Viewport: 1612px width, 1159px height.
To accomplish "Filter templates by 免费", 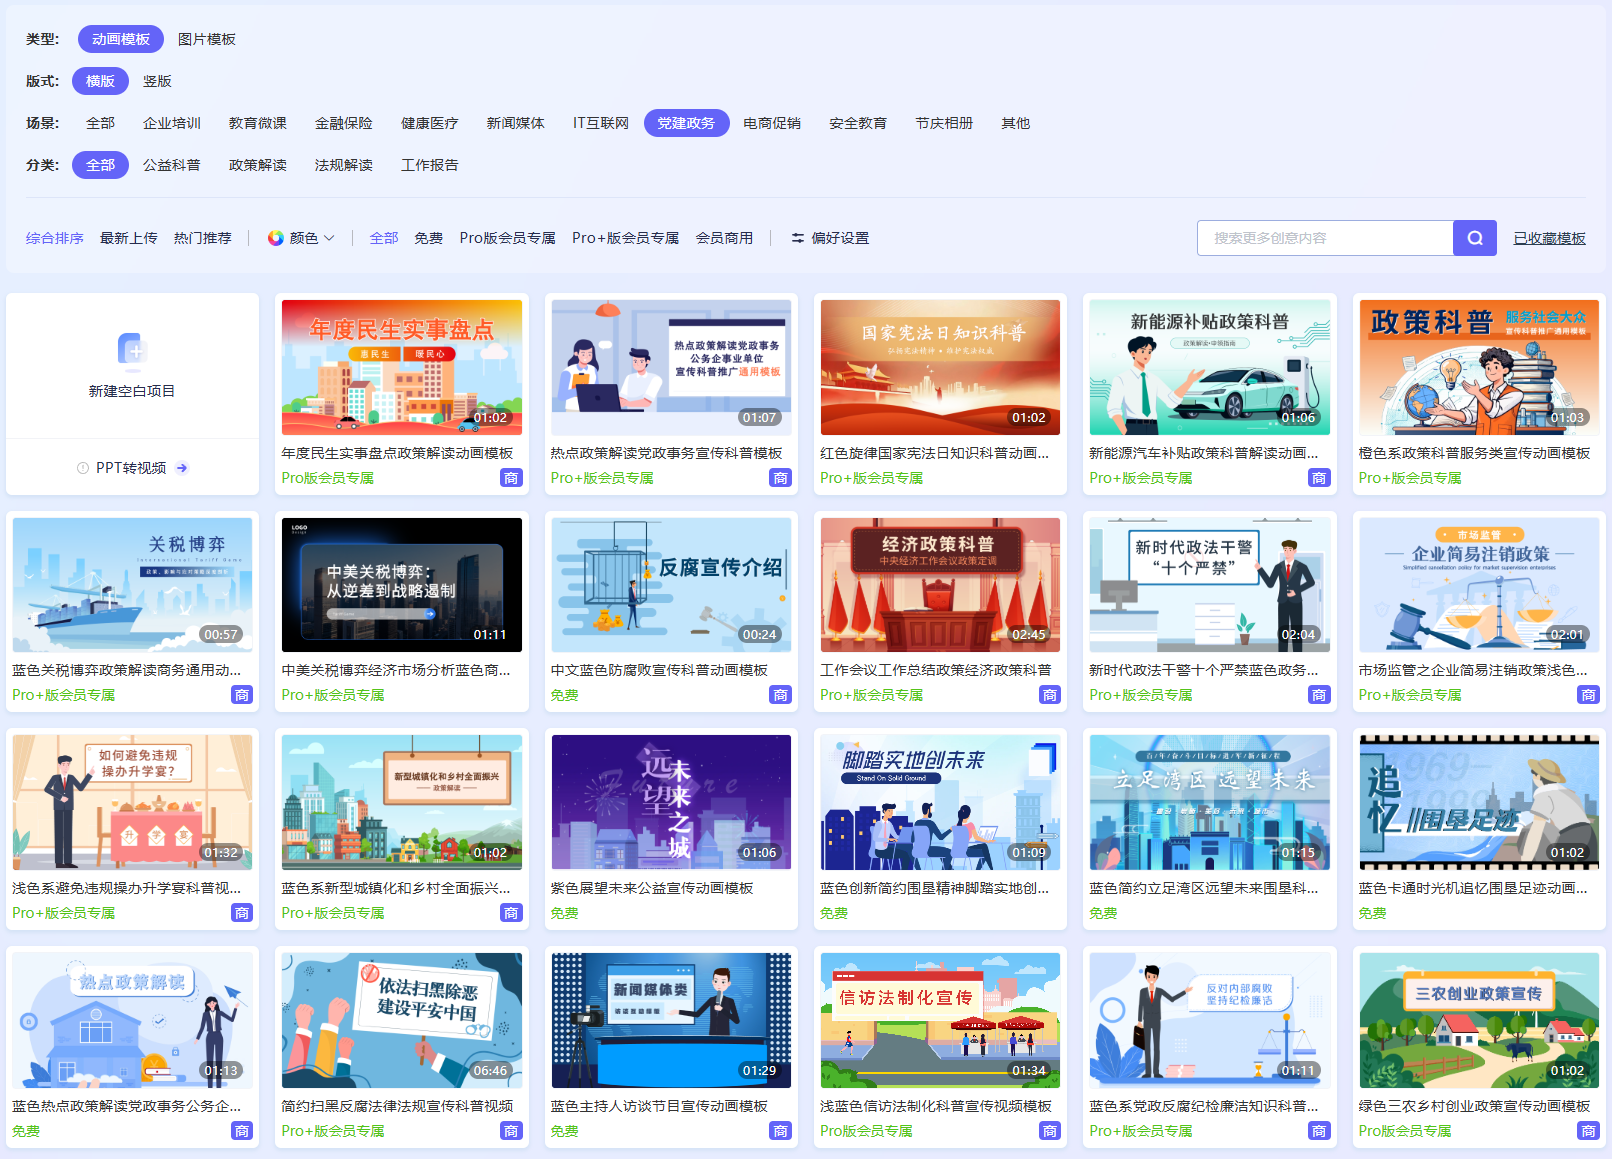I will coord(428,238).
